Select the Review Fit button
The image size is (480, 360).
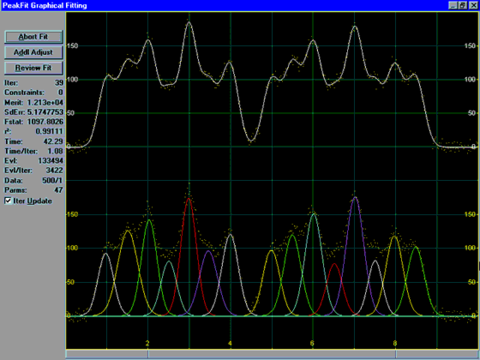pos(33,68)
